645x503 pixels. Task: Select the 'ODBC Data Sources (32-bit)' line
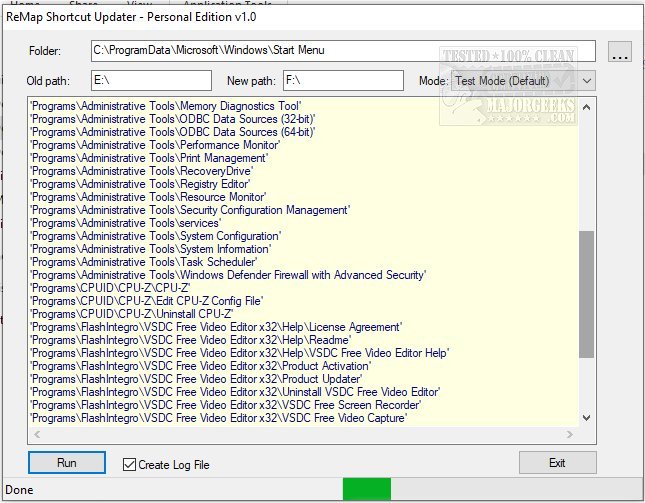[x=173, y=119]
